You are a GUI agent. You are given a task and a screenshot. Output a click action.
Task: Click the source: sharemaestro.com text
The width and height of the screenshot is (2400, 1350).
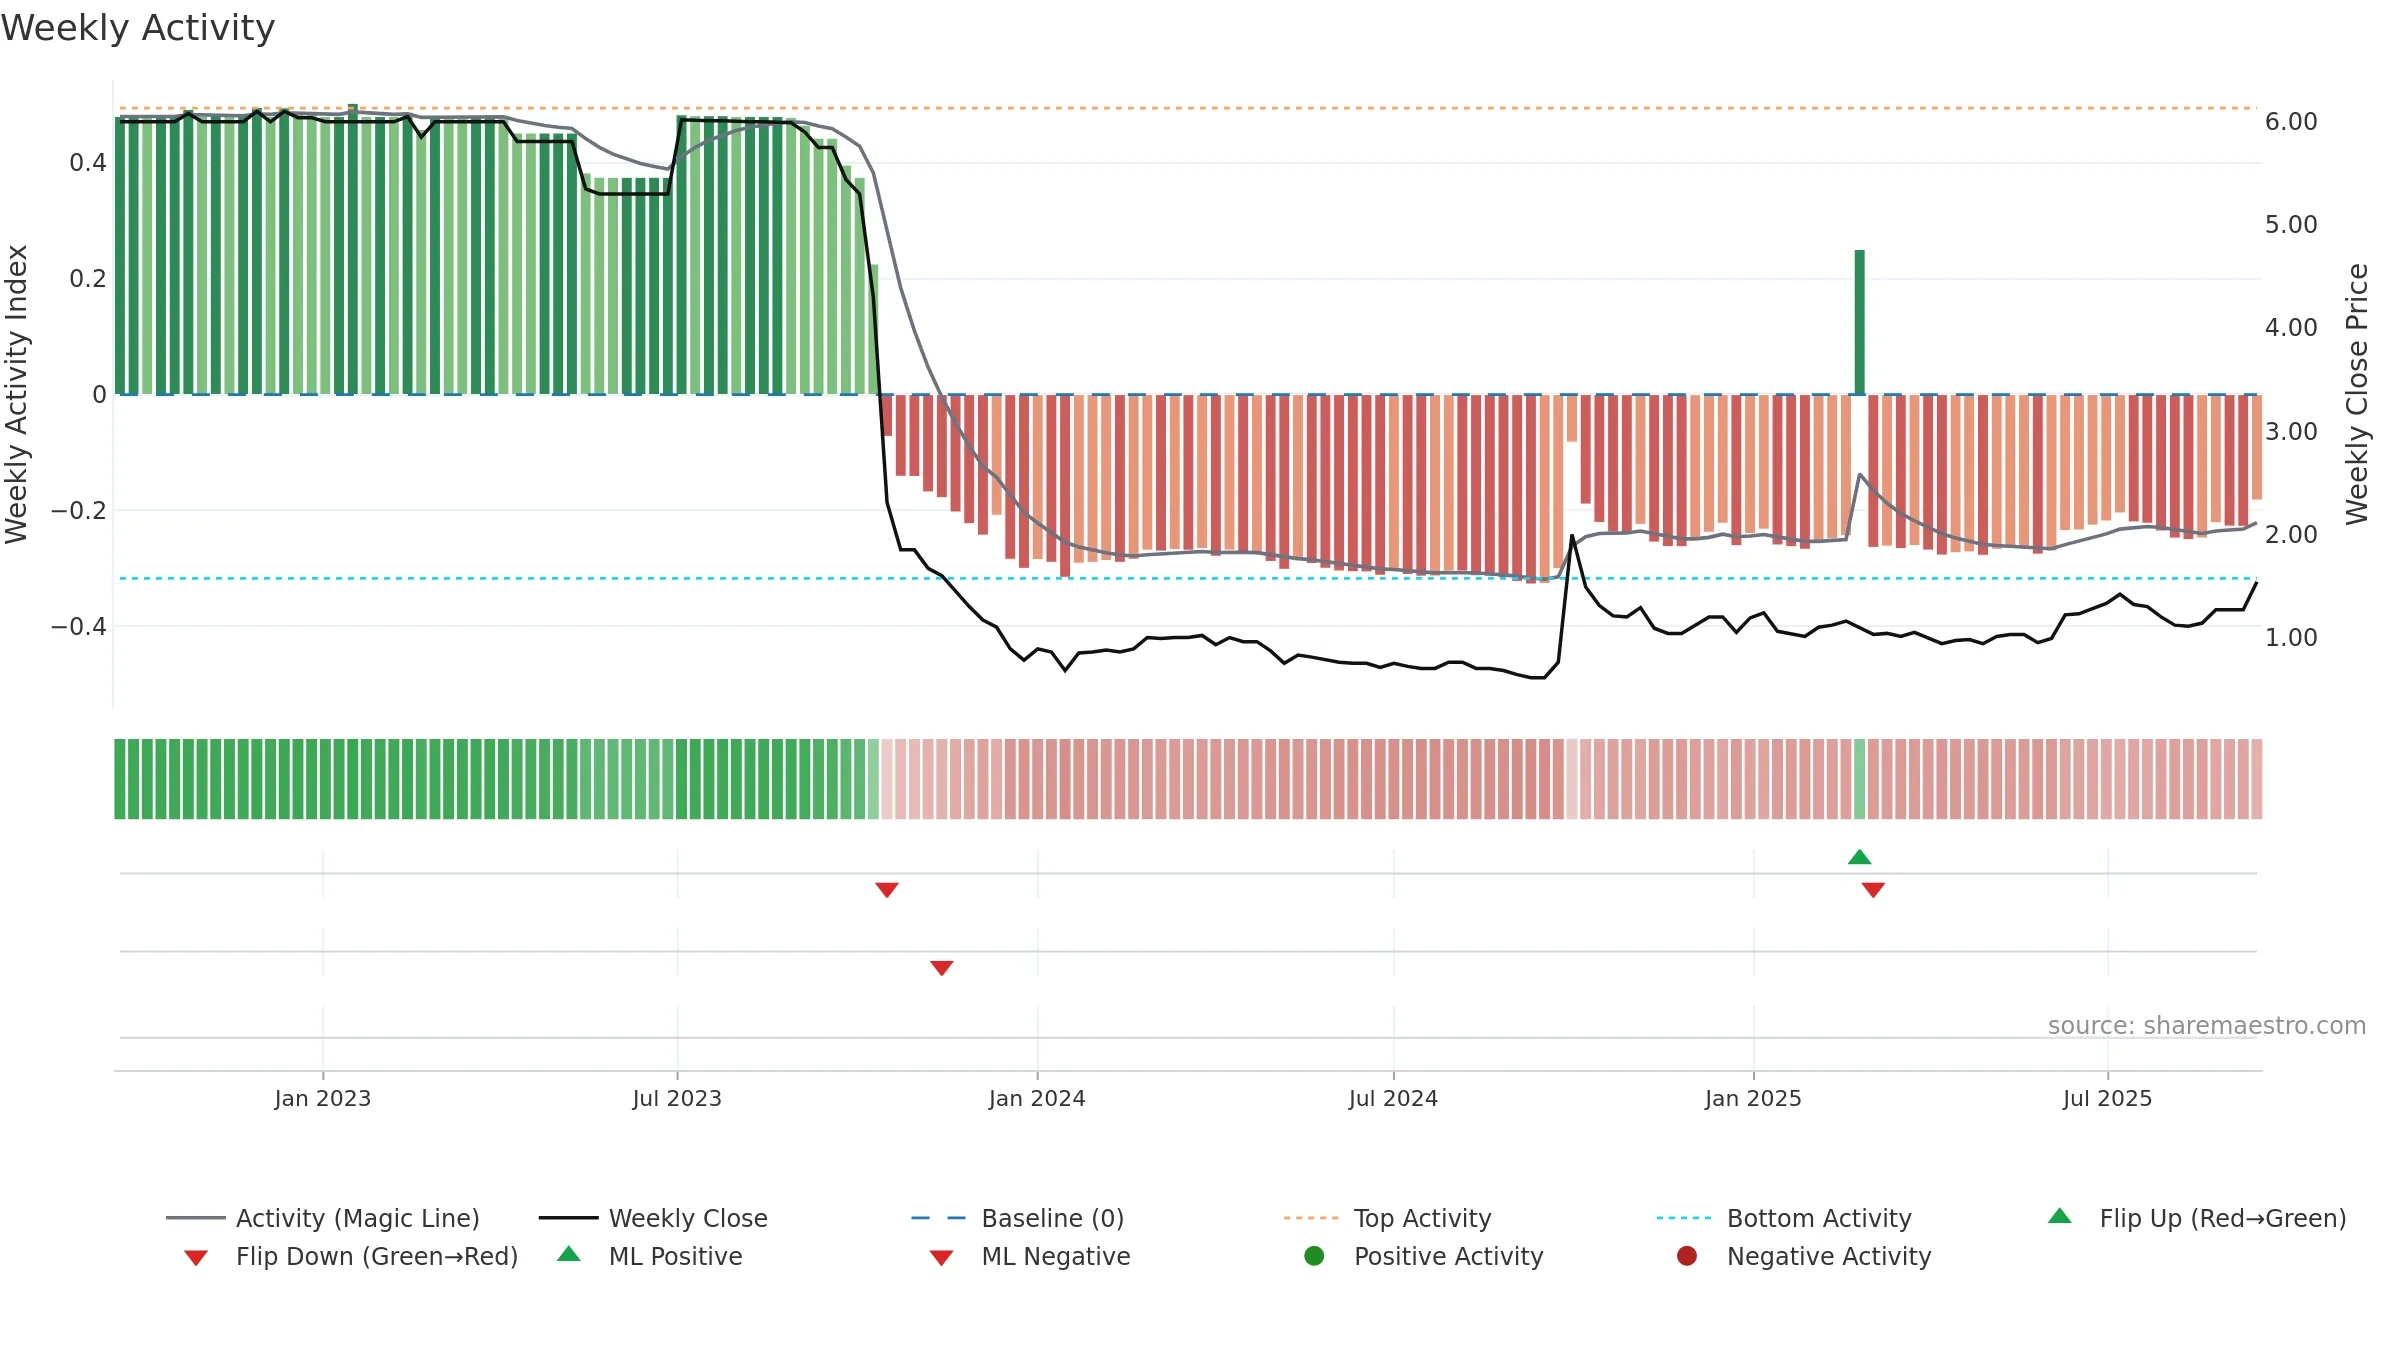point(2207,1026)
